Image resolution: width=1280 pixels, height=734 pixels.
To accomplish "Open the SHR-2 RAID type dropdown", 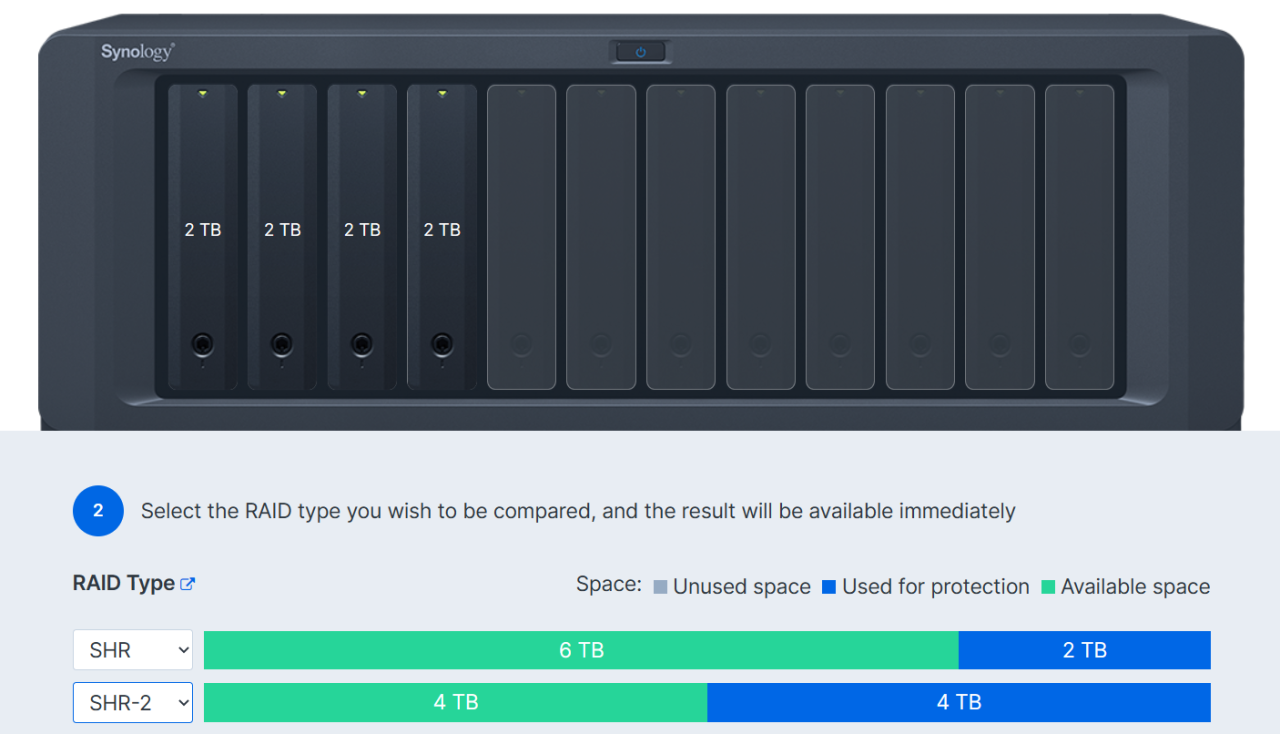I will (132, 702).
